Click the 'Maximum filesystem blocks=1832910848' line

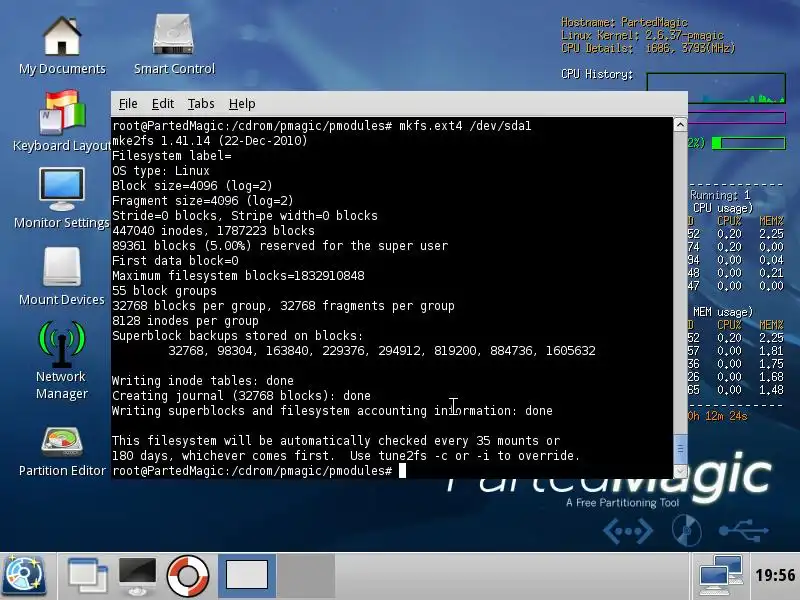click(238, 276)
